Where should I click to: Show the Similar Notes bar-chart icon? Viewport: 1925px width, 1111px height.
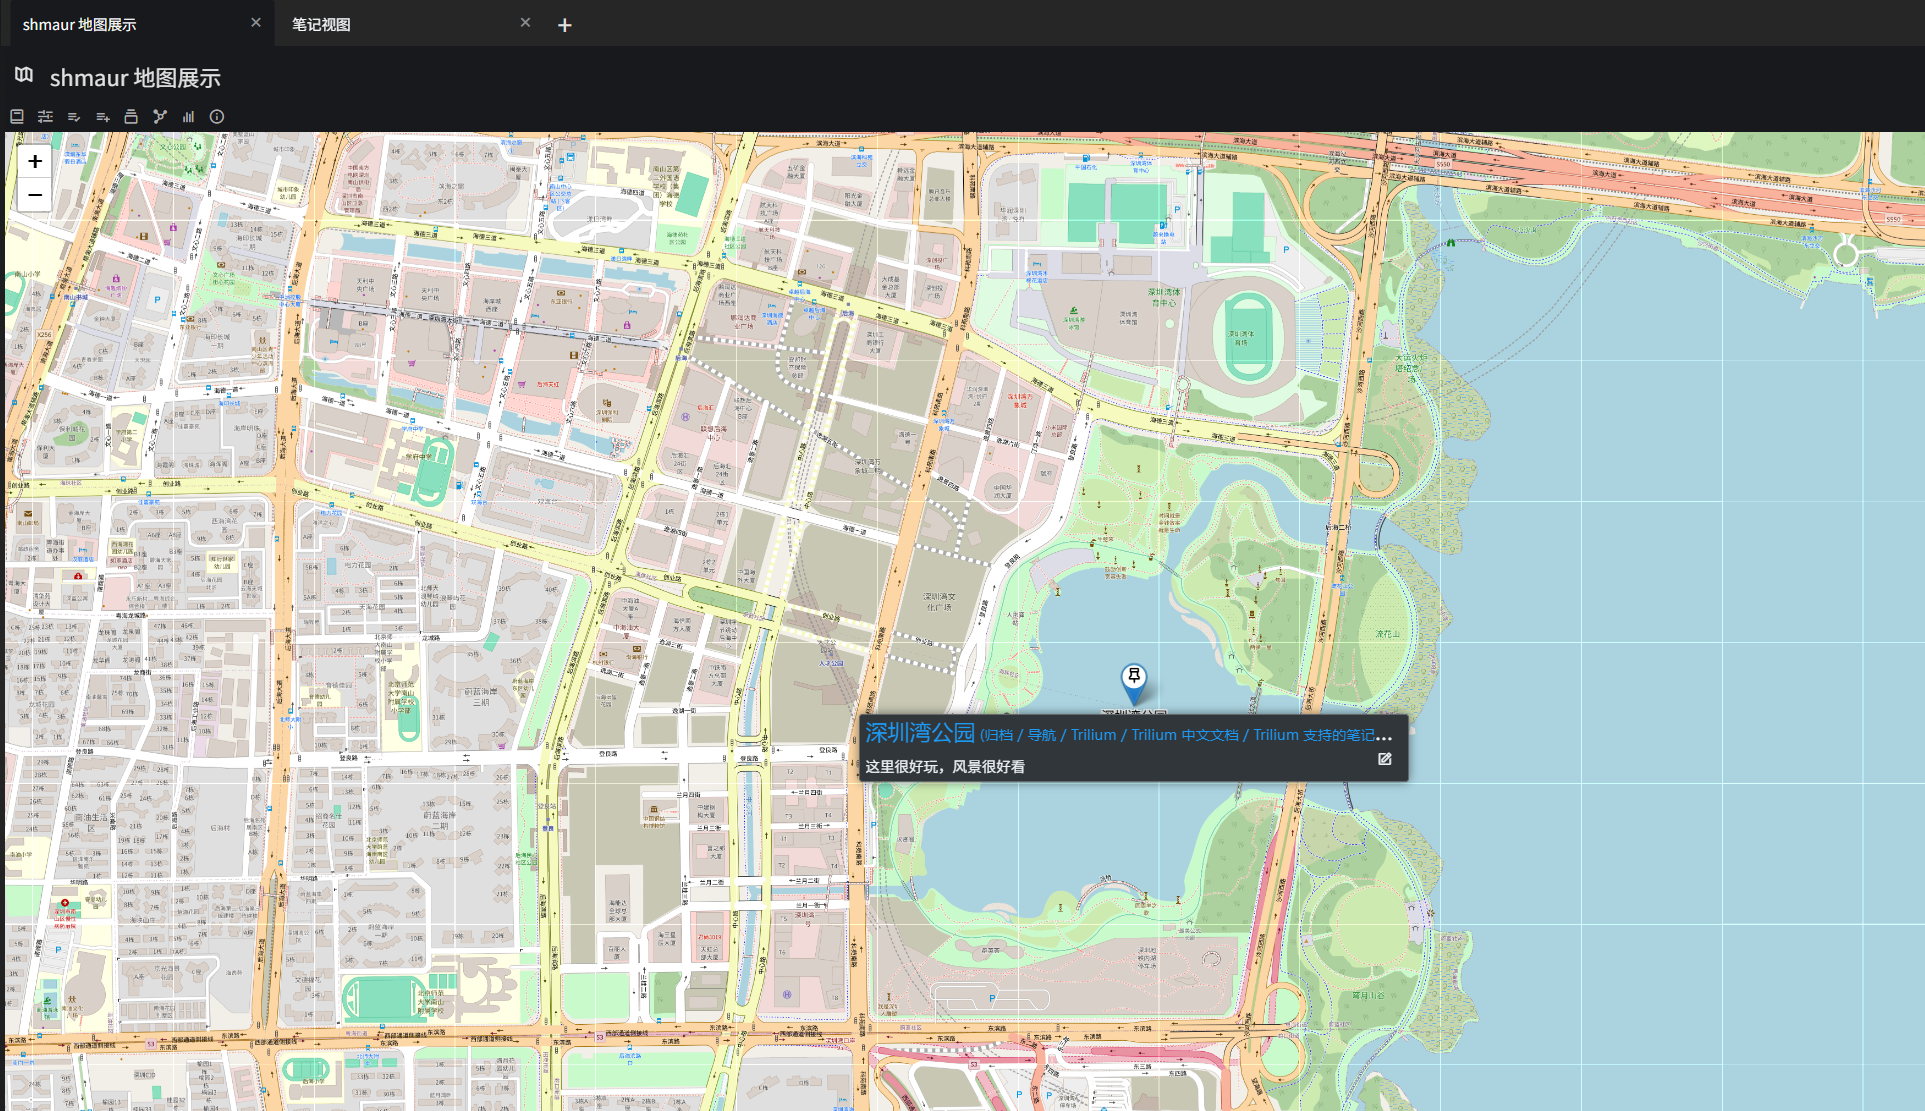pos(188,117)
